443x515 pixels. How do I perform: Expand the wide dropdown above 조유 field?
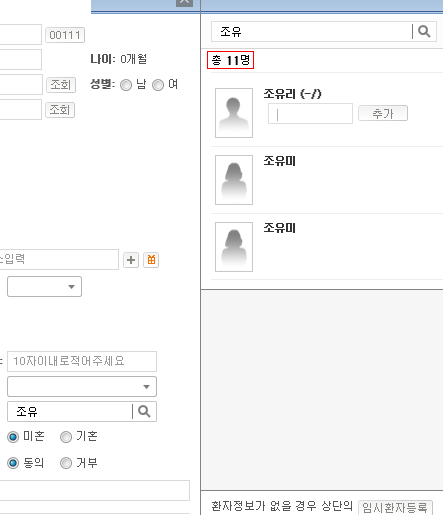tap(82, 387)
